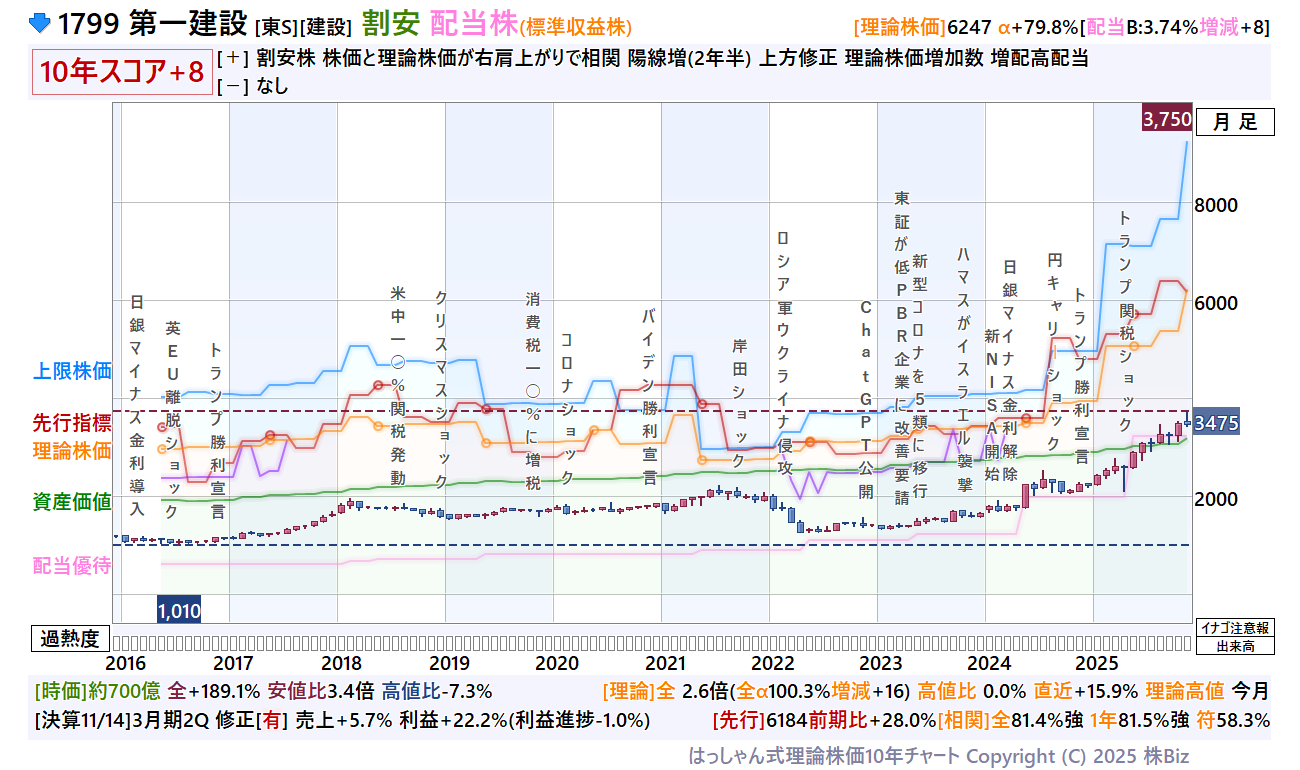Click the コロナショック event annotation
Screen dimensions: 1300x770
click(x=567, y=408)
